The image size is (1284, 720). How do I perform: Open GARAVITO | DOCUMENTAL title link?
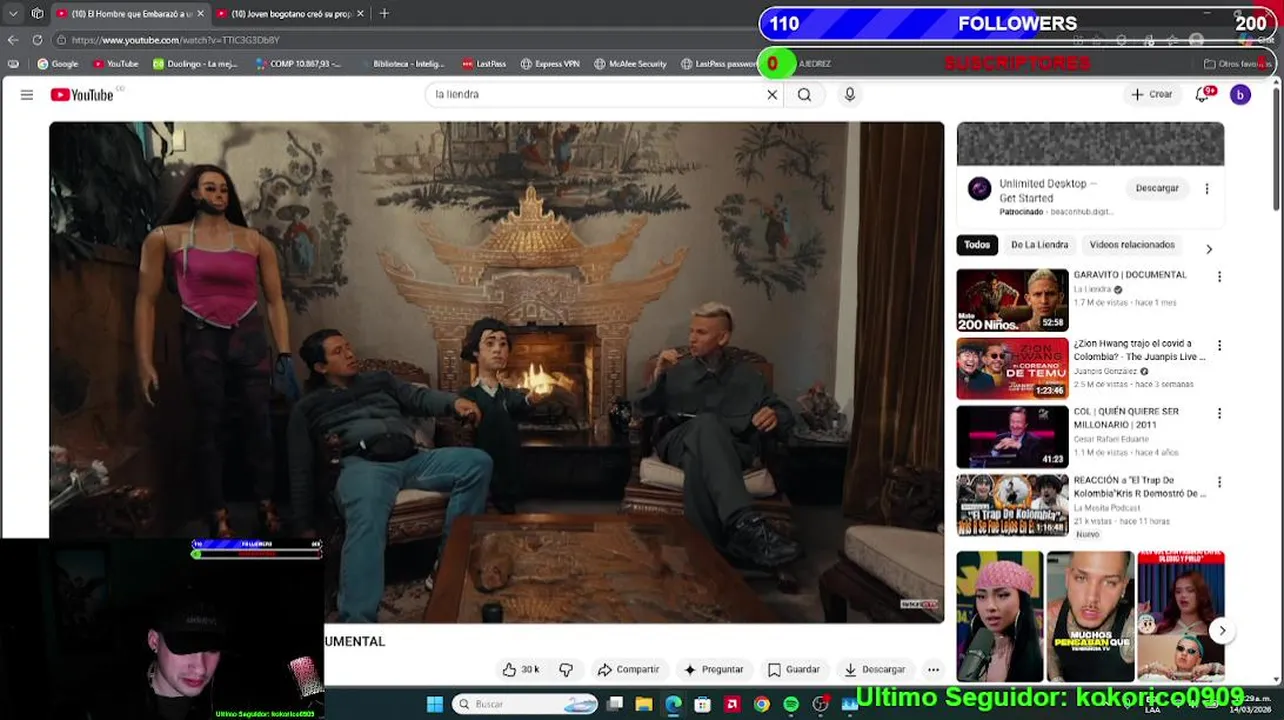click(x=1130, y=275)
